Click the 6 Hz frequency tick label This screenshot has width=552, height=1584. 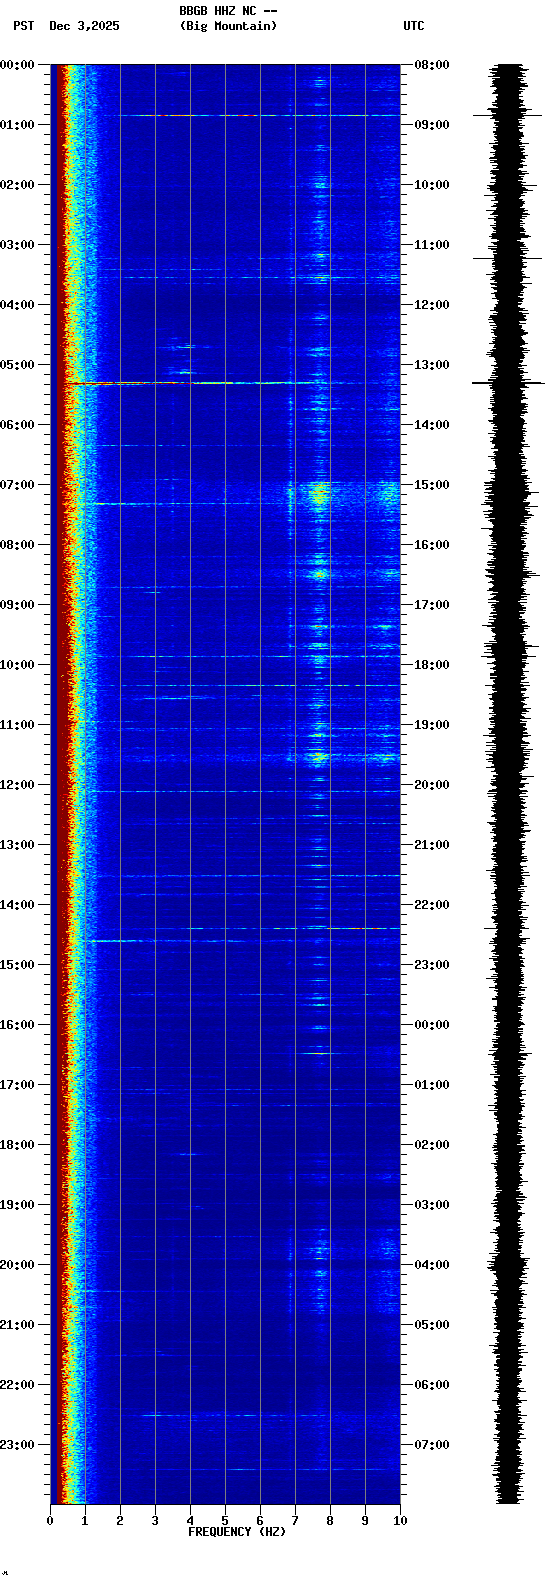coord(260,1521)
